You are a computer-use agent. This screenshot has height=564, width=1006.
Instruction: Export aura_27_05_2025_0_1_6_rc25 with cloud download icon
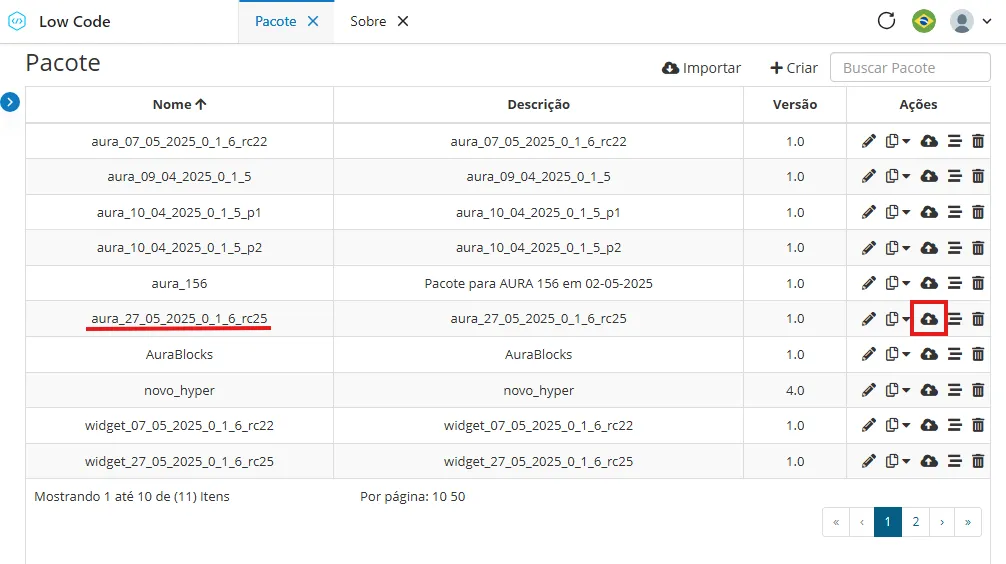pyautogui.click(x=929, y=319)
